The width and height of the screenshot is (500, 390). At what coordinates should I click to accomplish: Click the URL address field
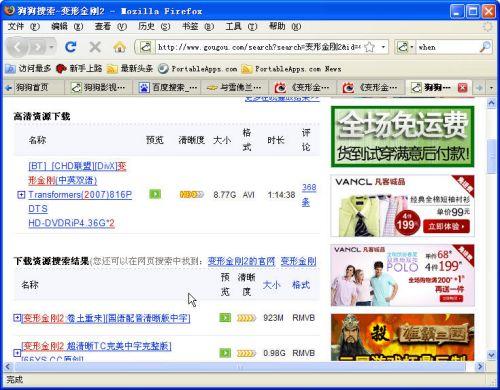pyautogui.click(x=259, y=47)
